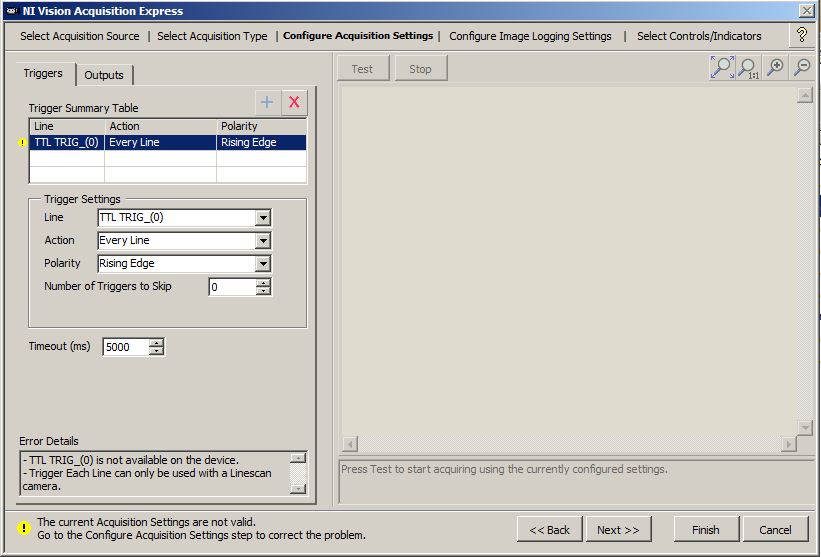Open the Line dropdown arrow
821x557 pixels.
coord(263,218)
